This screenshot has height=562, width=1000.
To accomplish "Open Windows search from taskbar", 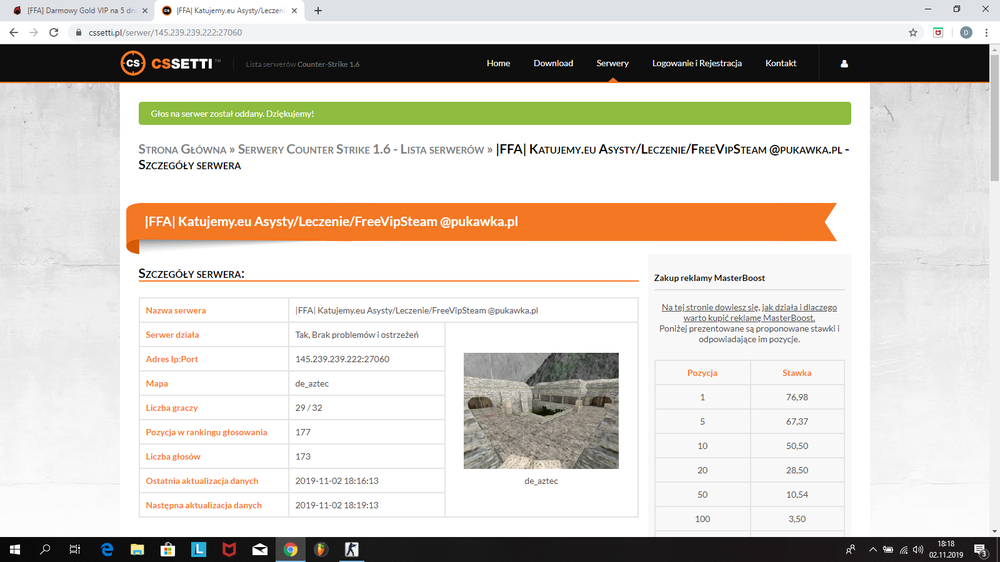I will click(x=45, y=549).
